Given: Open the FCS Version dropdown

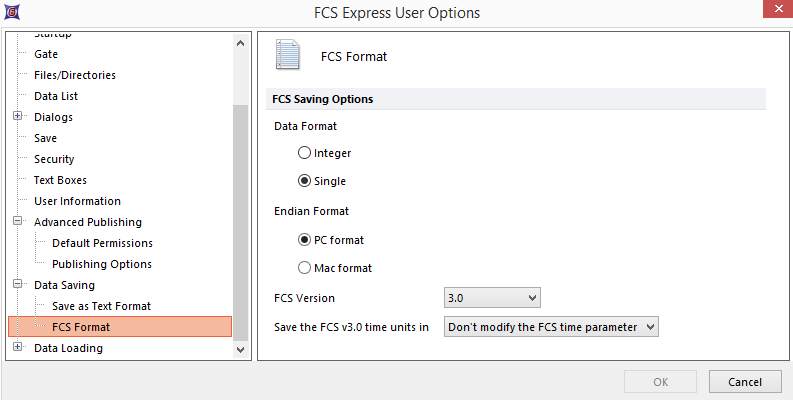Looking at the screenshot, I should [x=492, y=298].
